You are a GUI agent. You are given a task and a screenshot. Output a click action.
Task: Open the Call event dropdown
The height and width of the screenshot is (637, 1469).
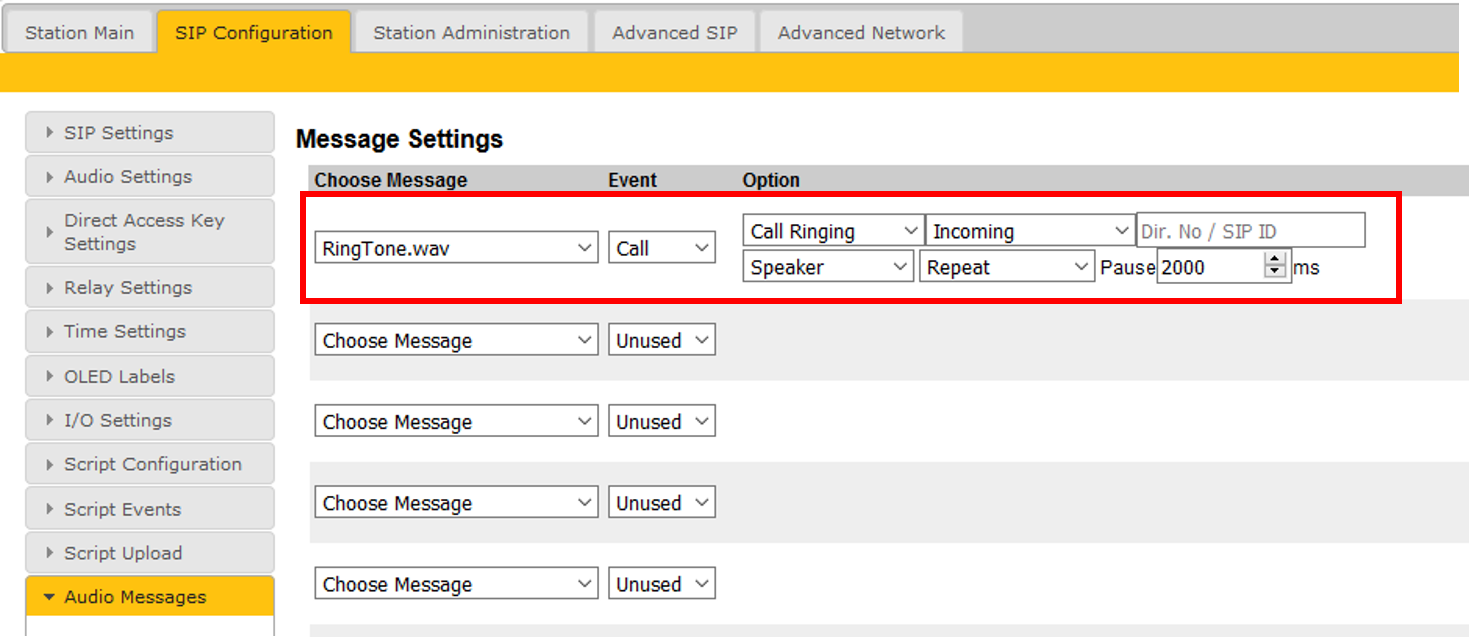[x=662, y=249]
